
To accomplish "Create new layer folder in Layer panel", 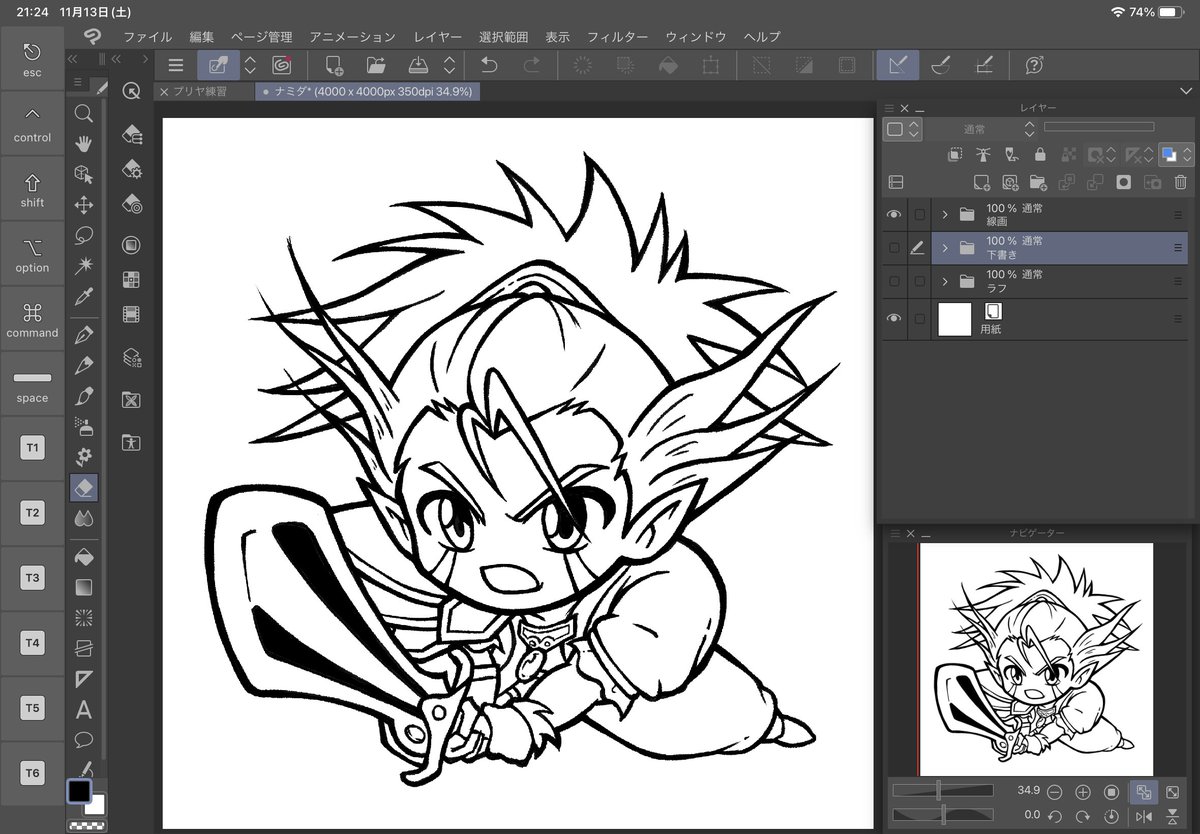I will (1037, 182).
